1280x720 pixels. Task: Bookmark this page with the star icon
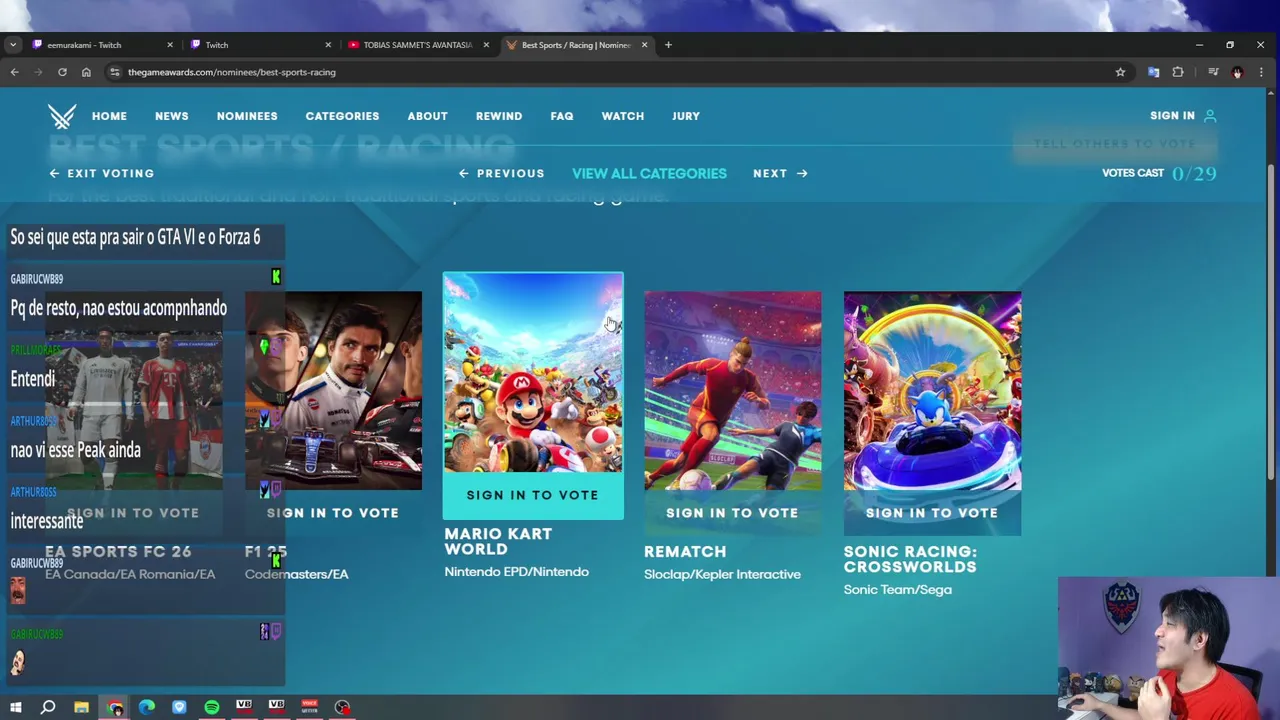tap(1120, 72)
